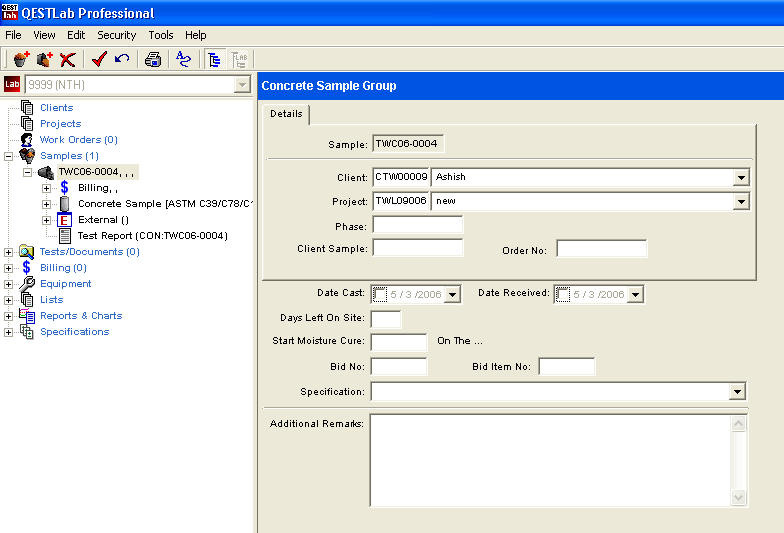This screenshot has height=533, width=784.
Task: Click the spell check icon
Action: pyautogui.click(x=183, y=60)
